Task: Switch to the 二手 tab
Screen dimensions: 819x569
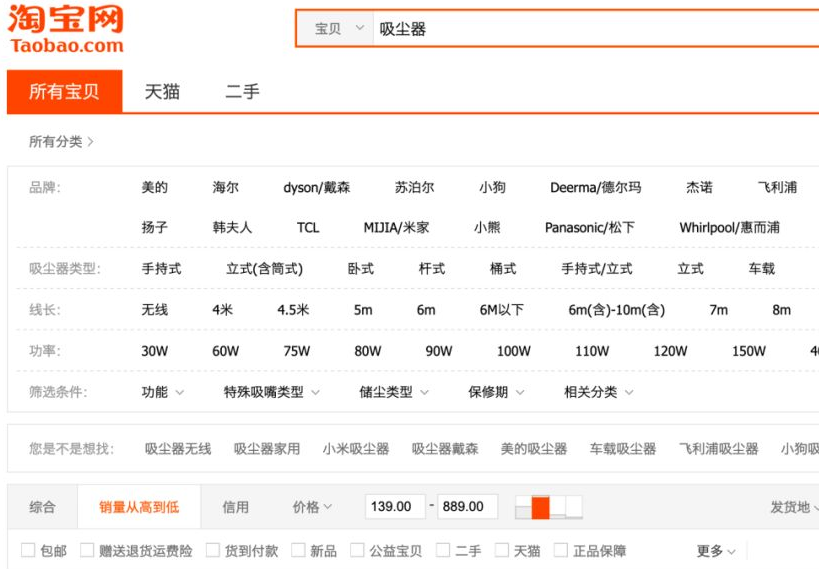Action: tap(242, 91)
